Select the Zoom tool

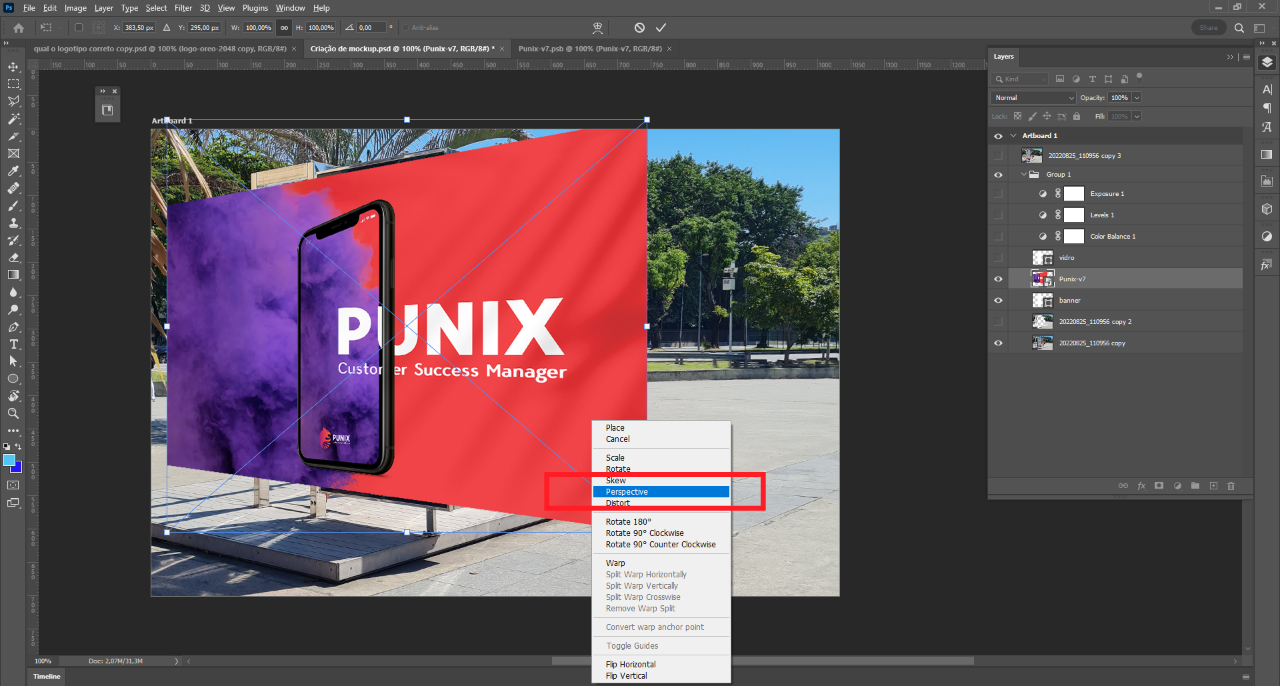pyautogui.click(x=14, y=413)
